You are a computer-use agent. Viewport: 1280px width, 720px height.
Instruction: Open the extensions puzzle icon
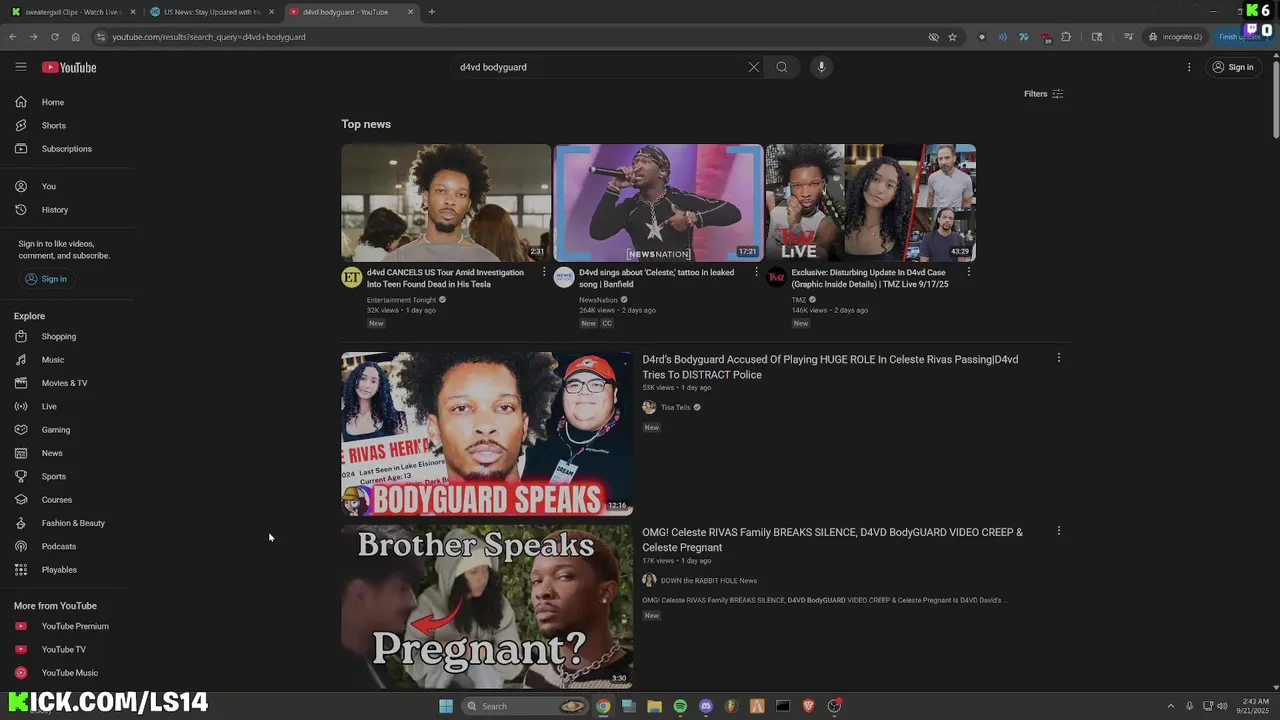[x=1066, y=37]
